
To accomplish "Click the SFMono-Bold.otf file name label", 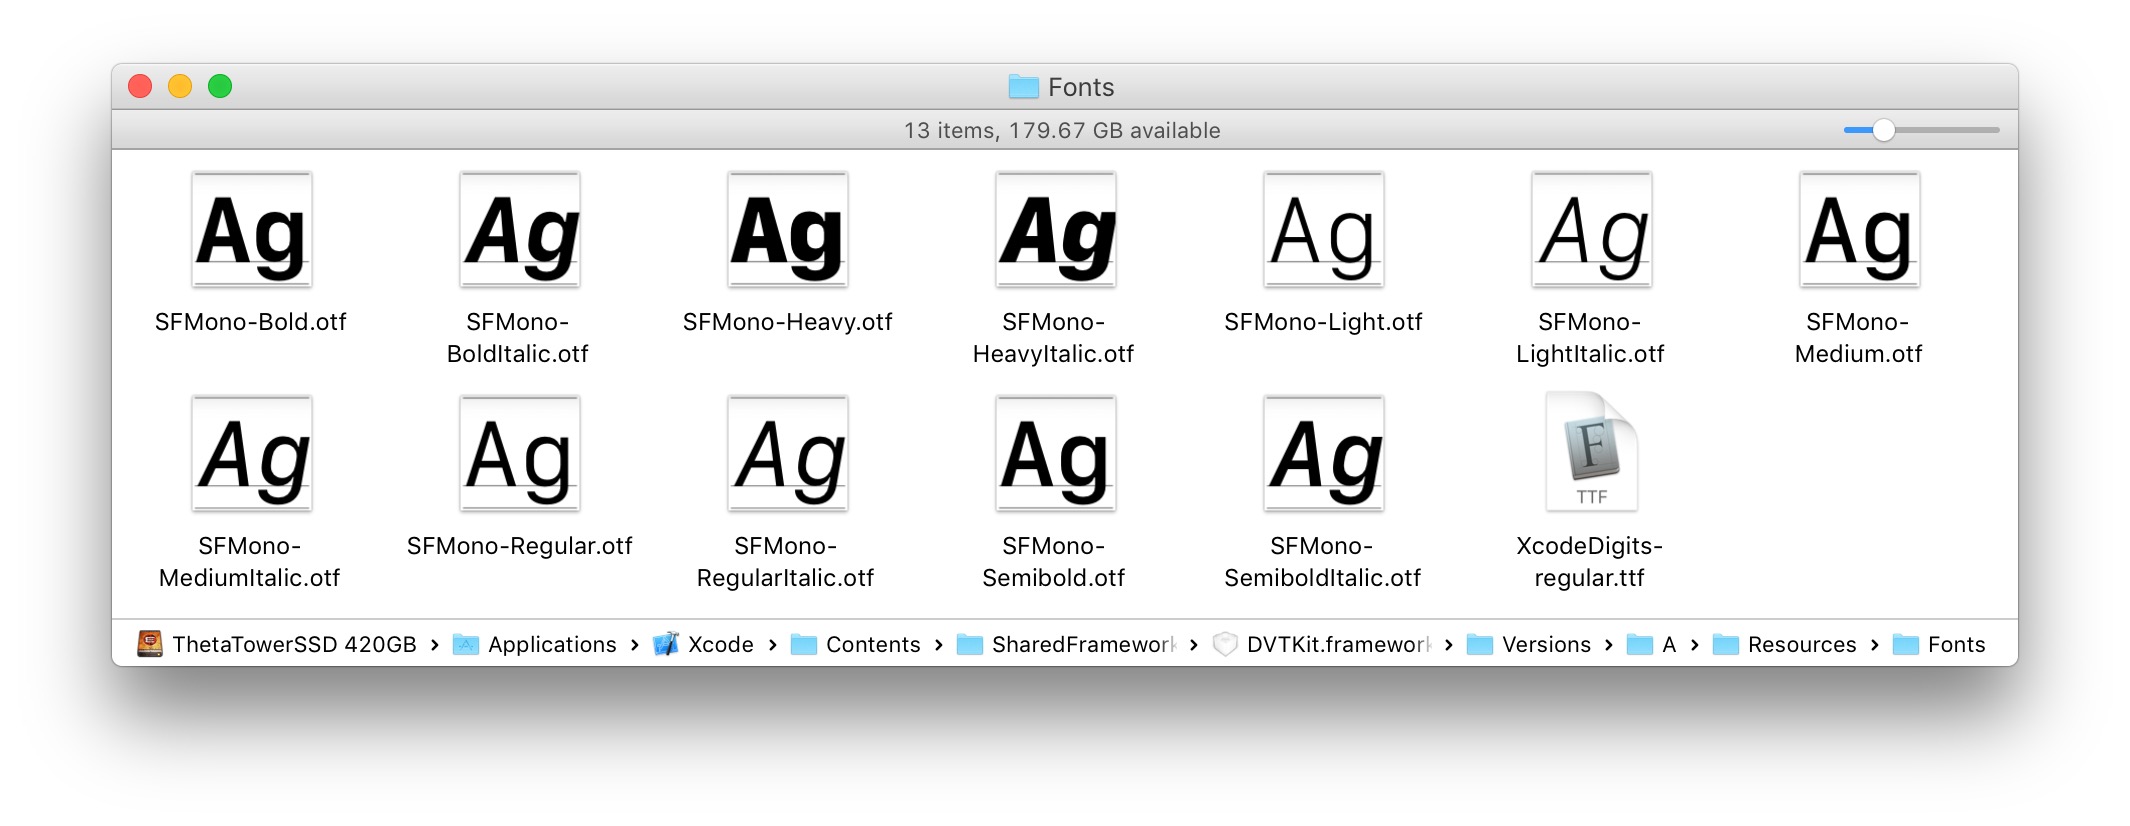I will pyautogui.click(x=251, y=322).
